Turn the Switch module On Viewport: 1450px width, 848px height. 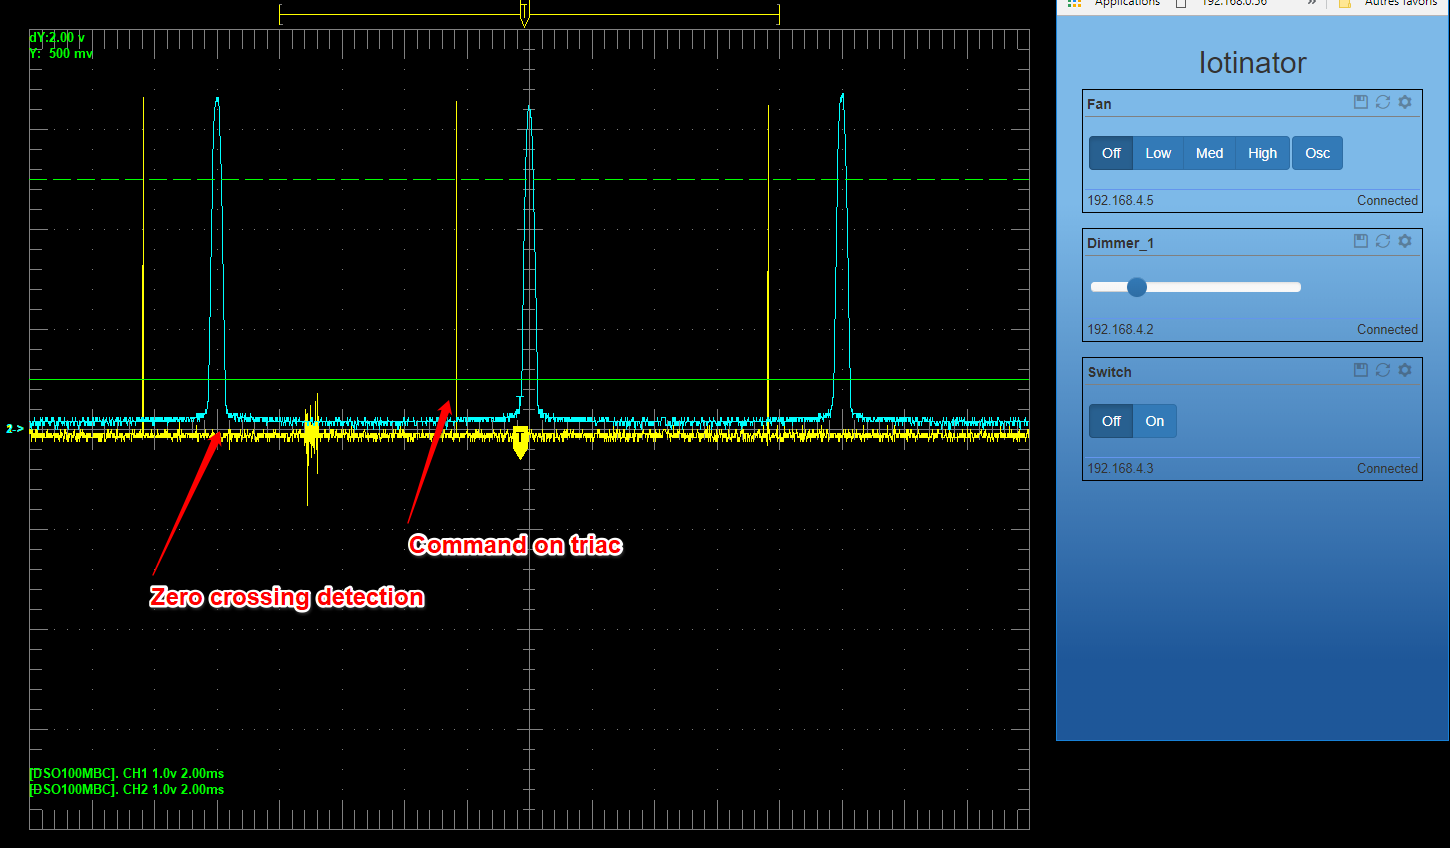(1155, 421)
